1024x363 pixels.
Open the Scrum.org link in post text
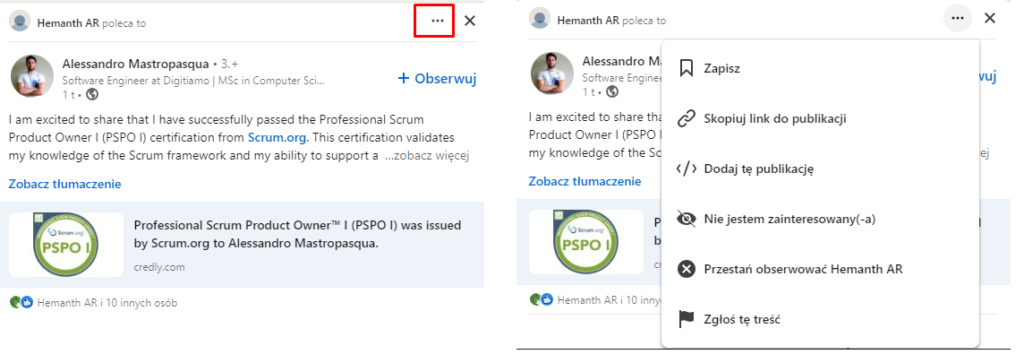(x=278, y=138)
